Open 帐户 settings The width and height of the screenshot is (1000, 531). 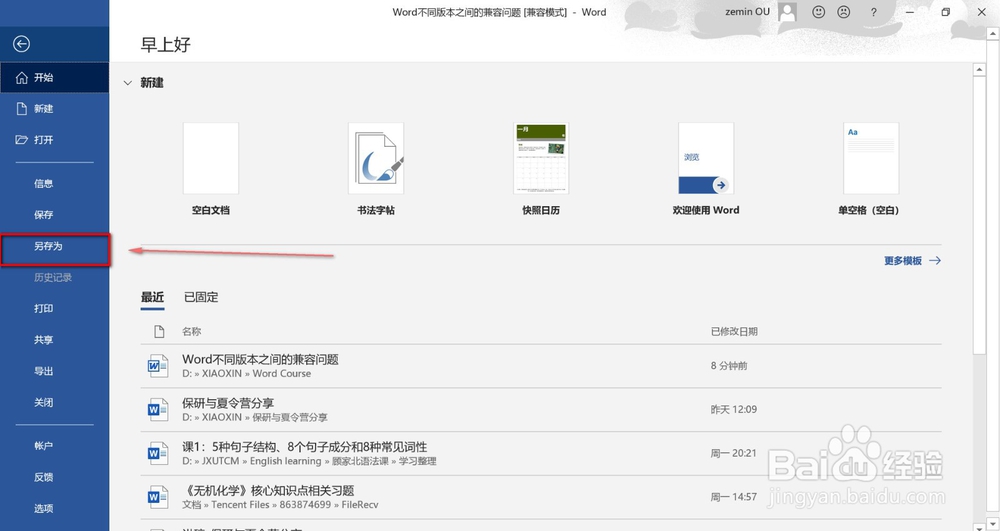click(x=54, y=446)
